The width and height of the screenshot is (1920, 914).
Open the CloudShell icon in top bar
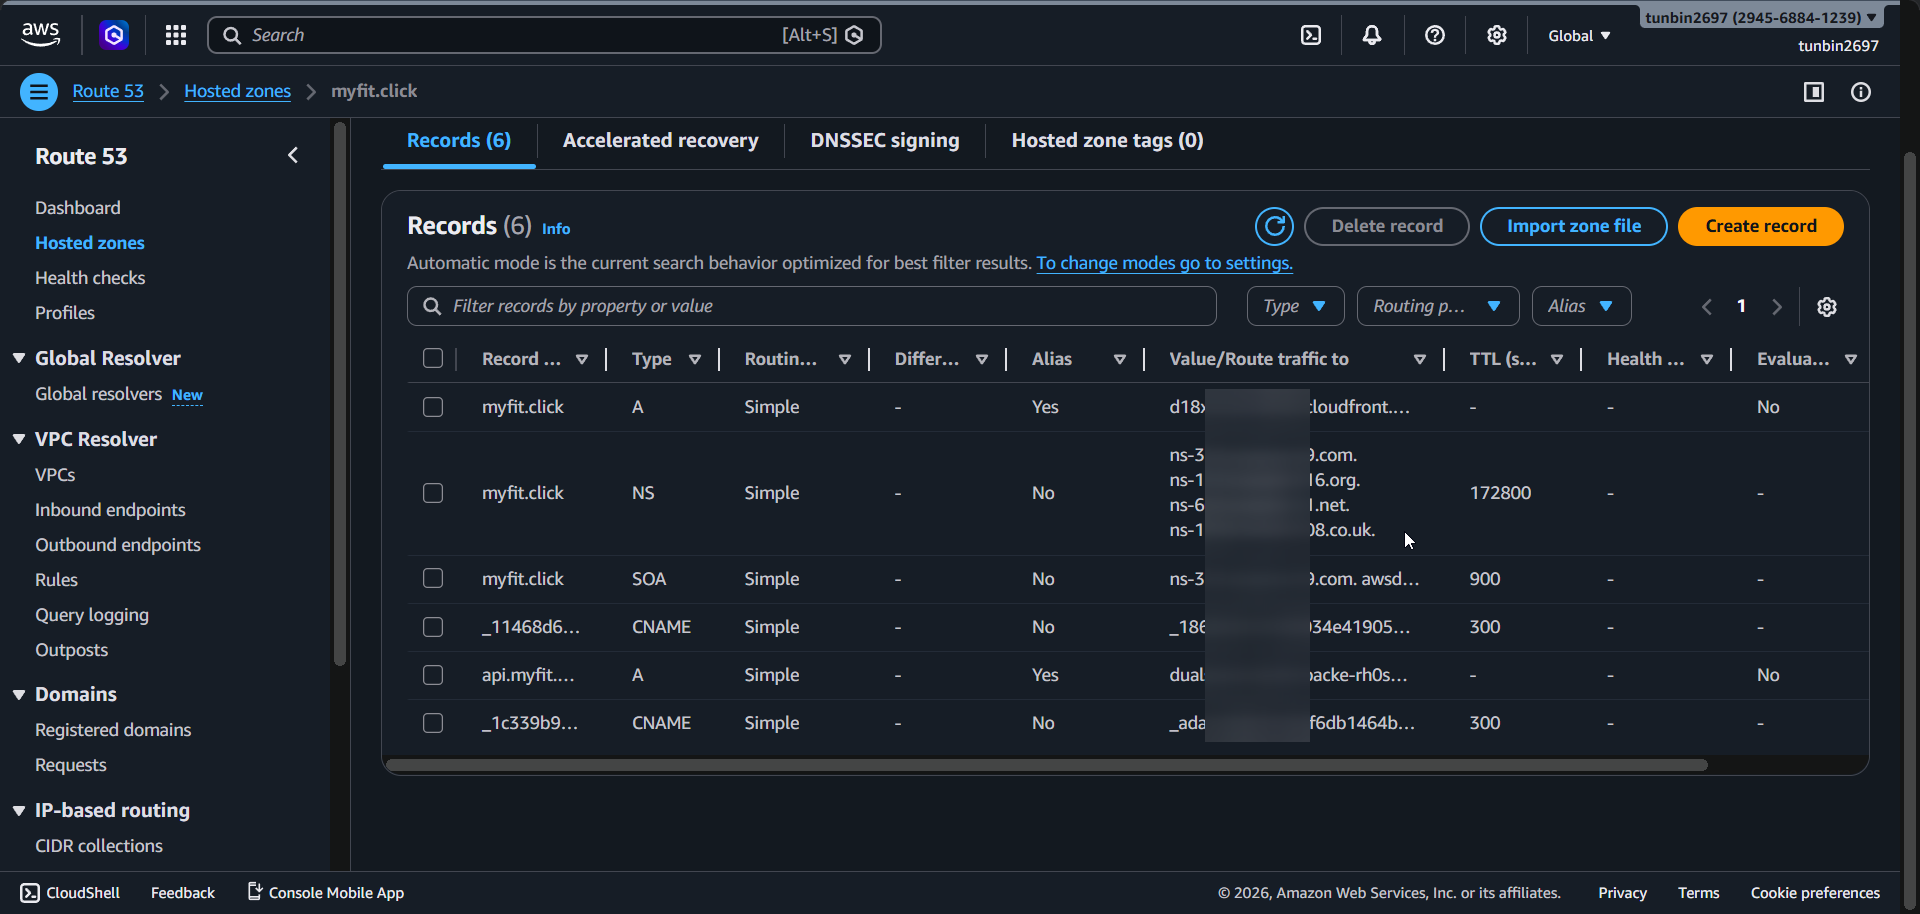[1310, 35]
